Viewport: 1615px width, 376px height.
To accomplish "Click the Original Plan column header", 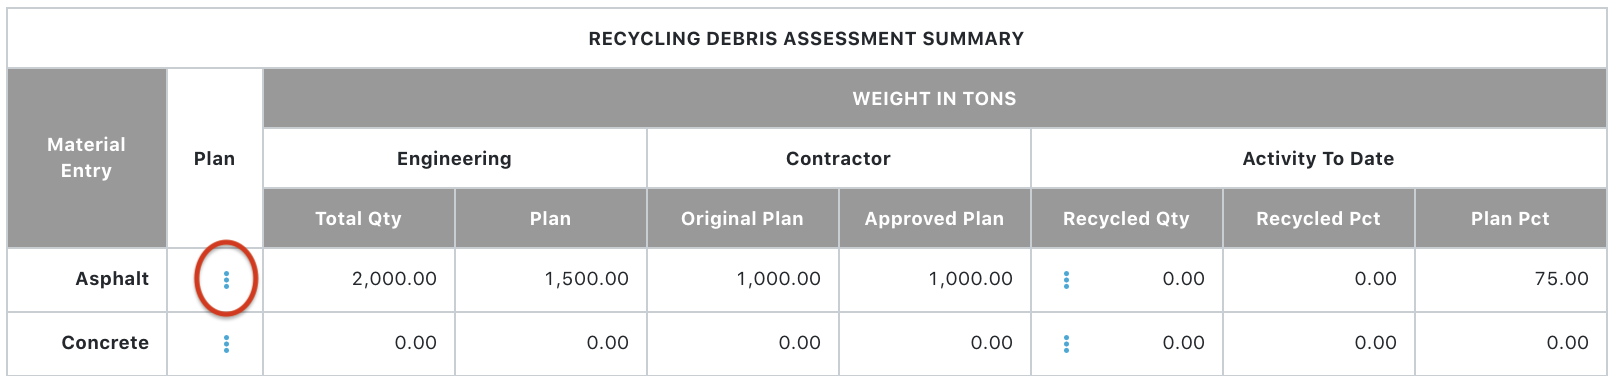I will (x=742, y=218).
